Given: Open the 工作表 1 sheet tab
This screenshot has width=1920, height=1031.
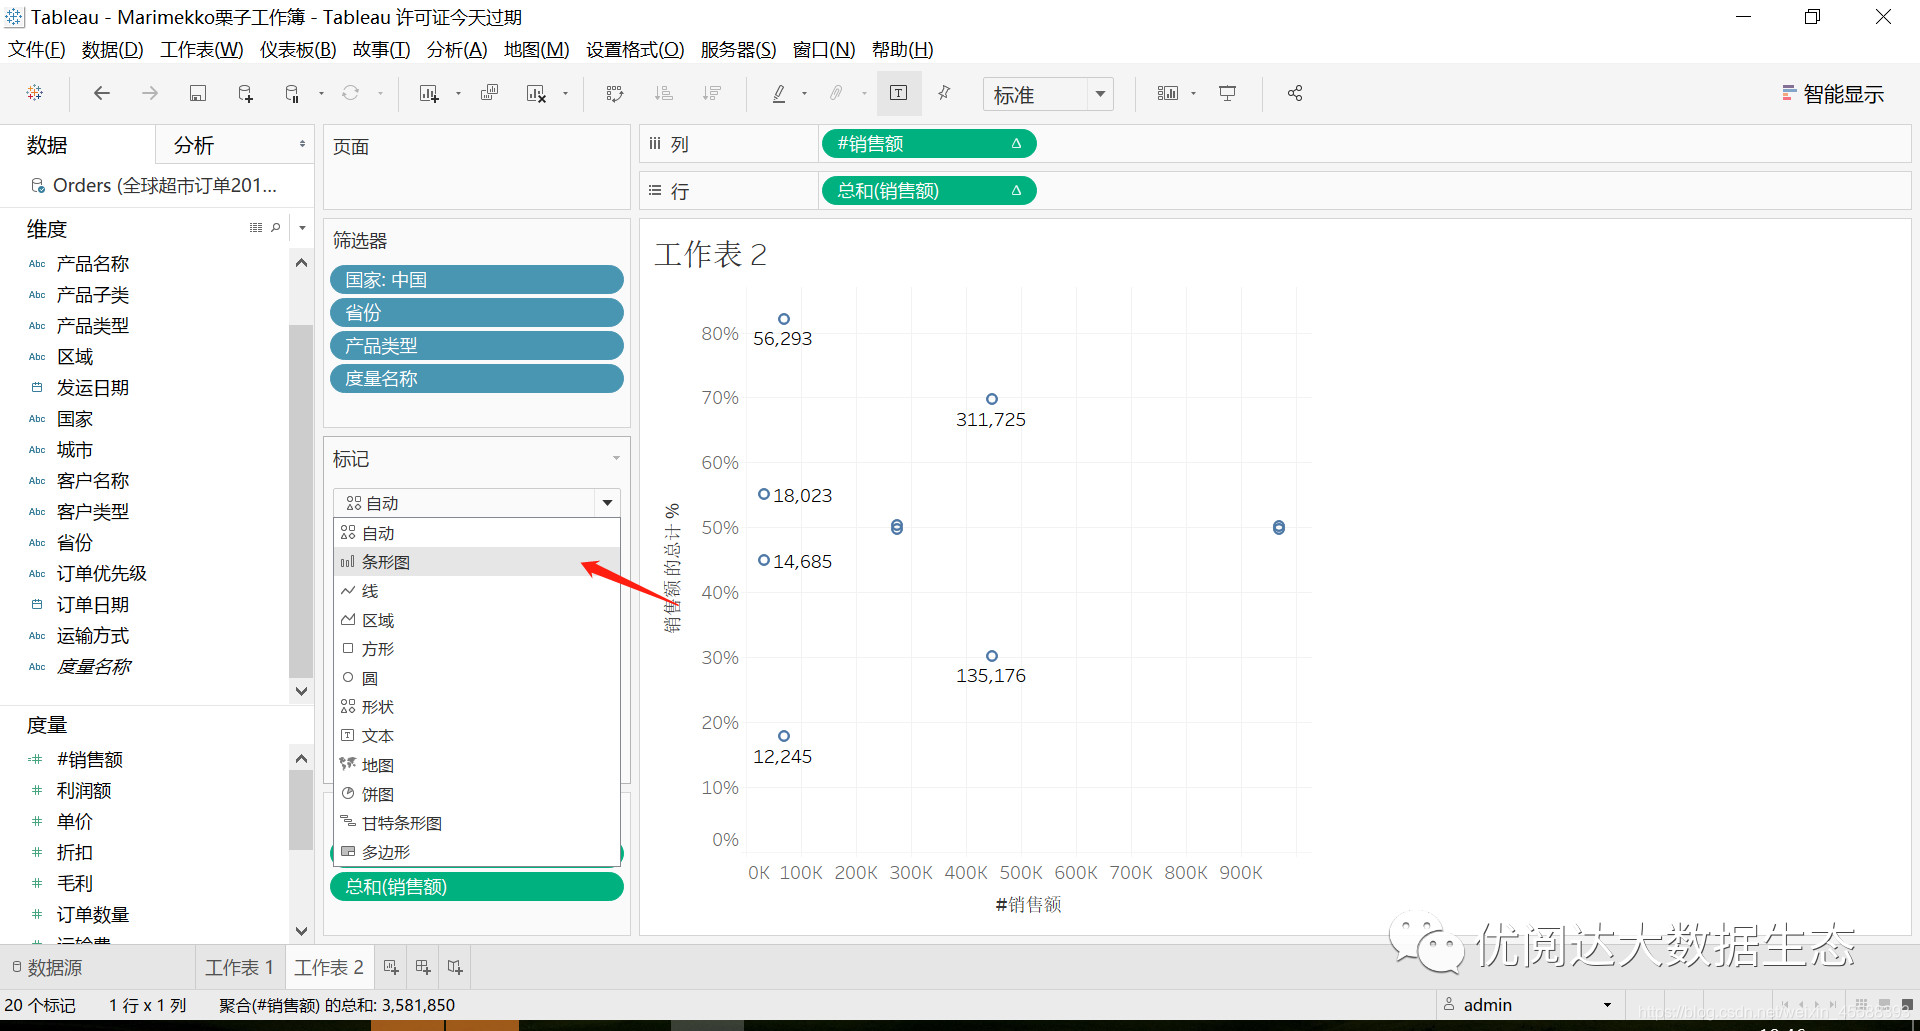Looking at the screenshot, I should point(239,968).
